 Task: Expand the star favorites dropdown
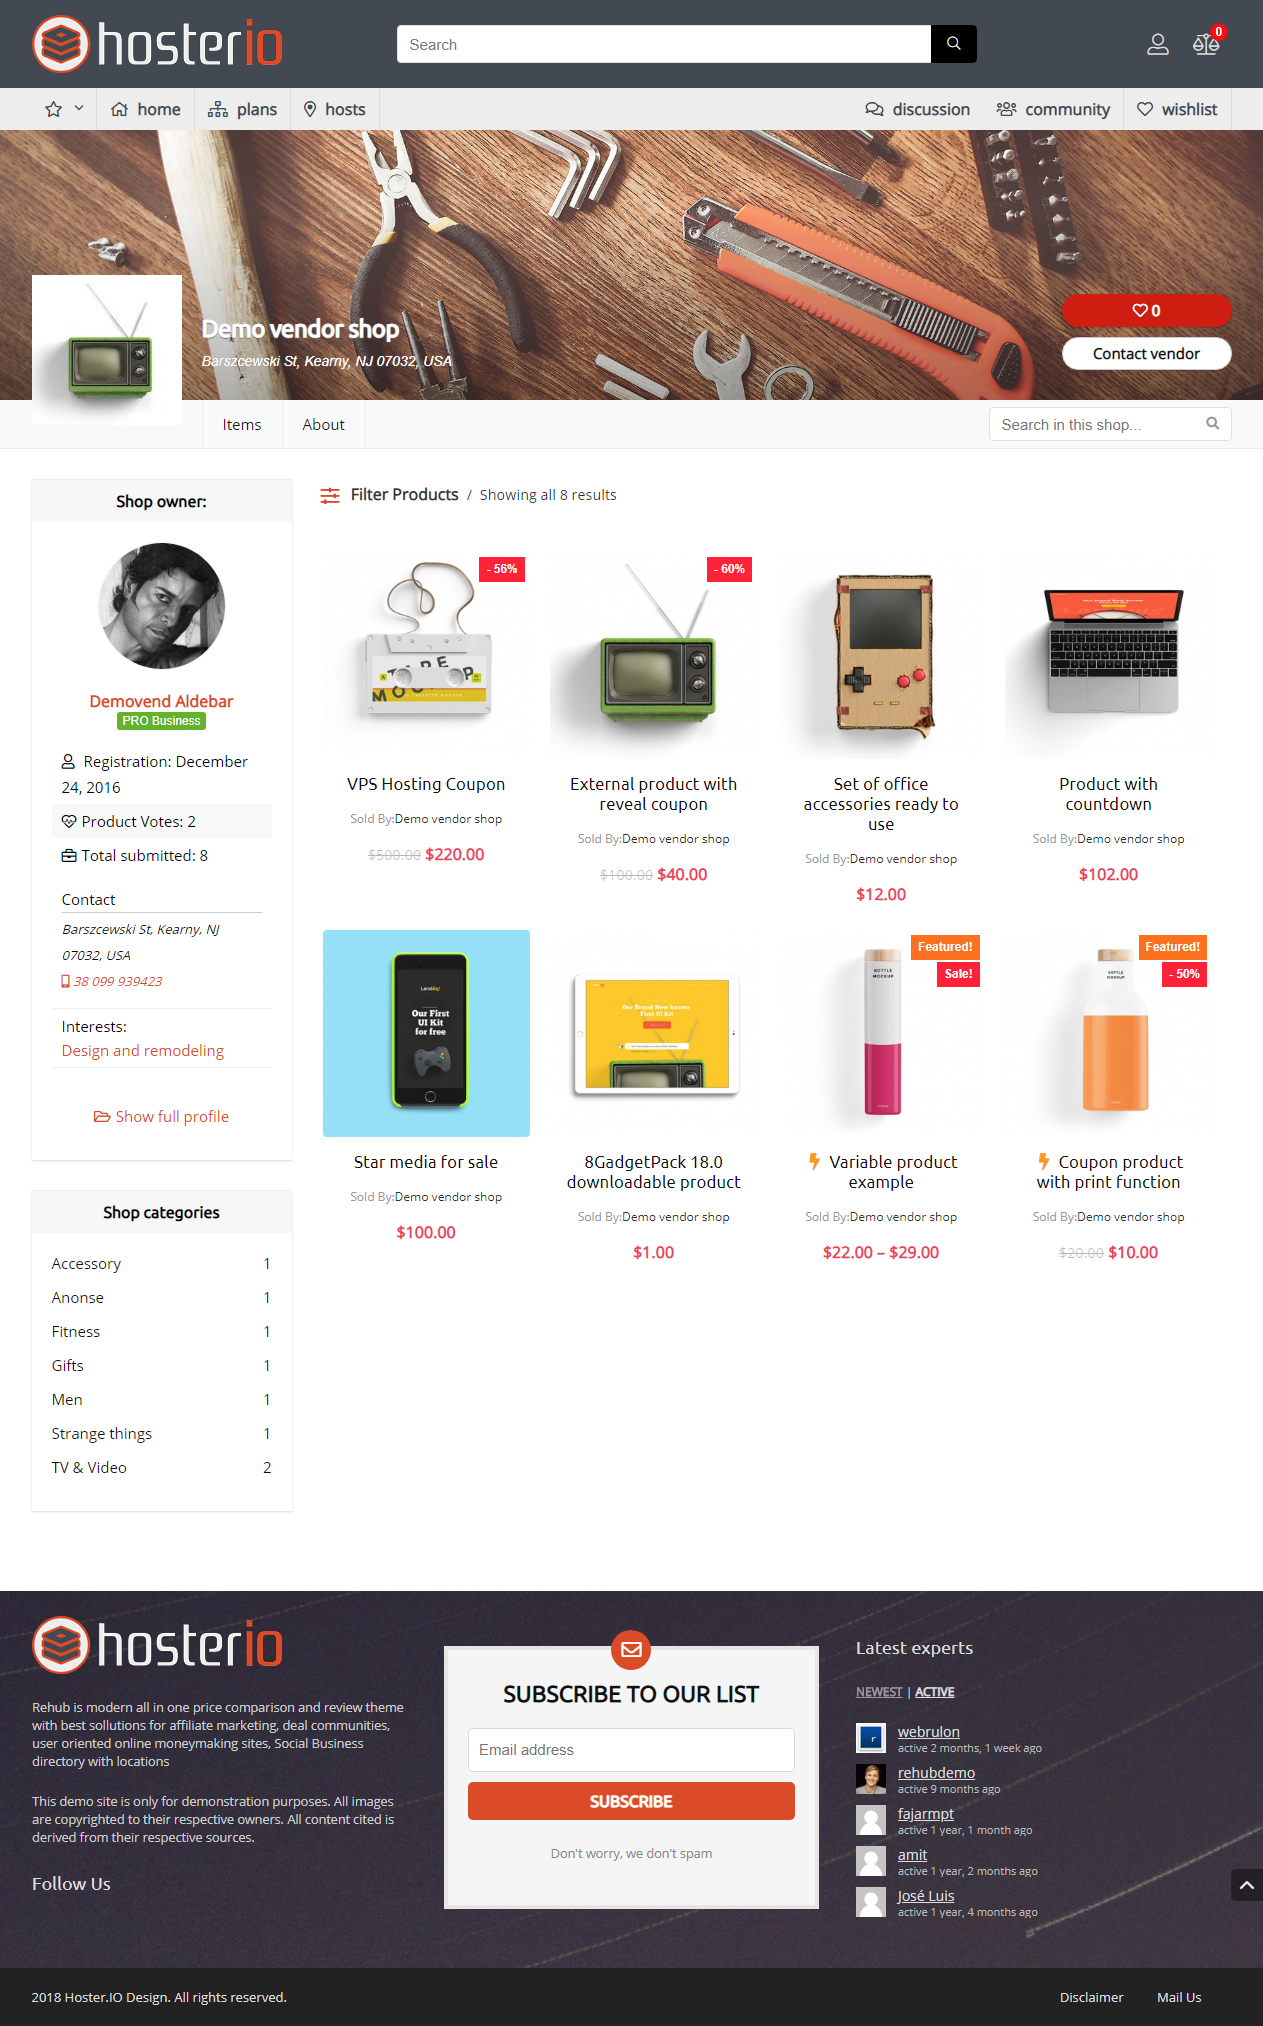64,109
